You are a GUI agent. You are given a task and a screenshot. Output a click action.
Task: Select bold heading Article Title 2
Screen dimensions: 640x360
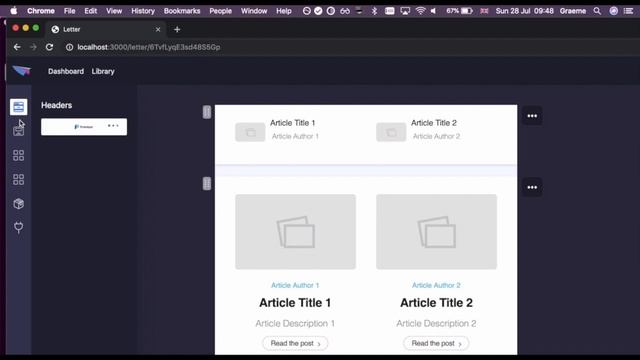coord(436,303)
